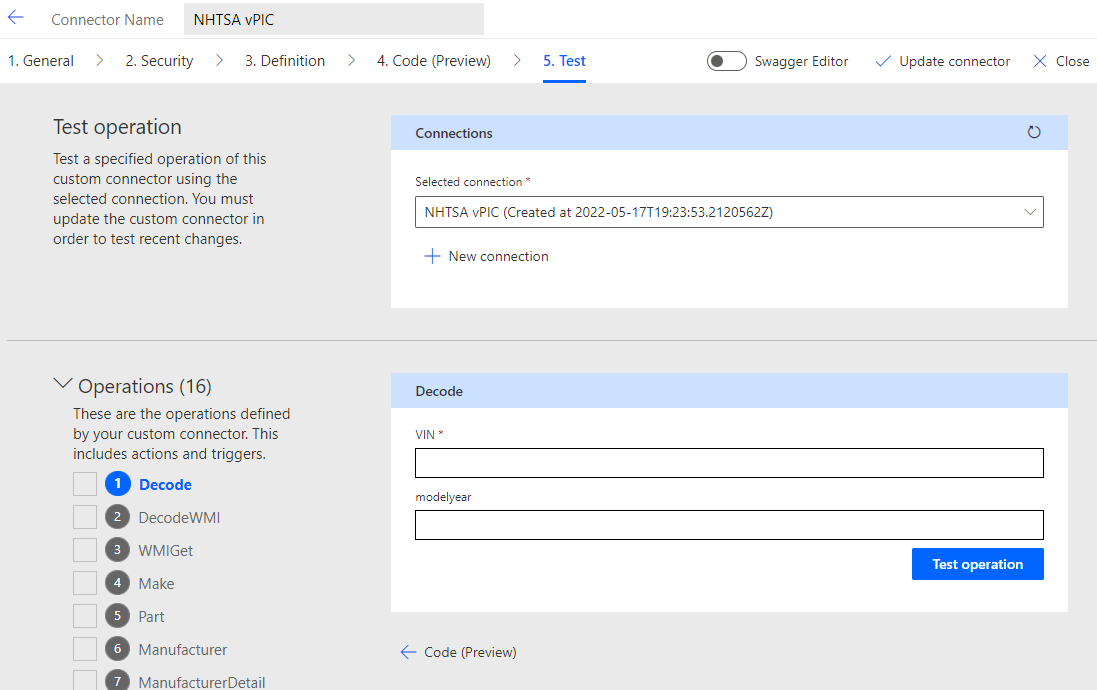This screenshot has height=690, width=1097.
Task: Select the 5. Test tab
Action: [564, 61]
